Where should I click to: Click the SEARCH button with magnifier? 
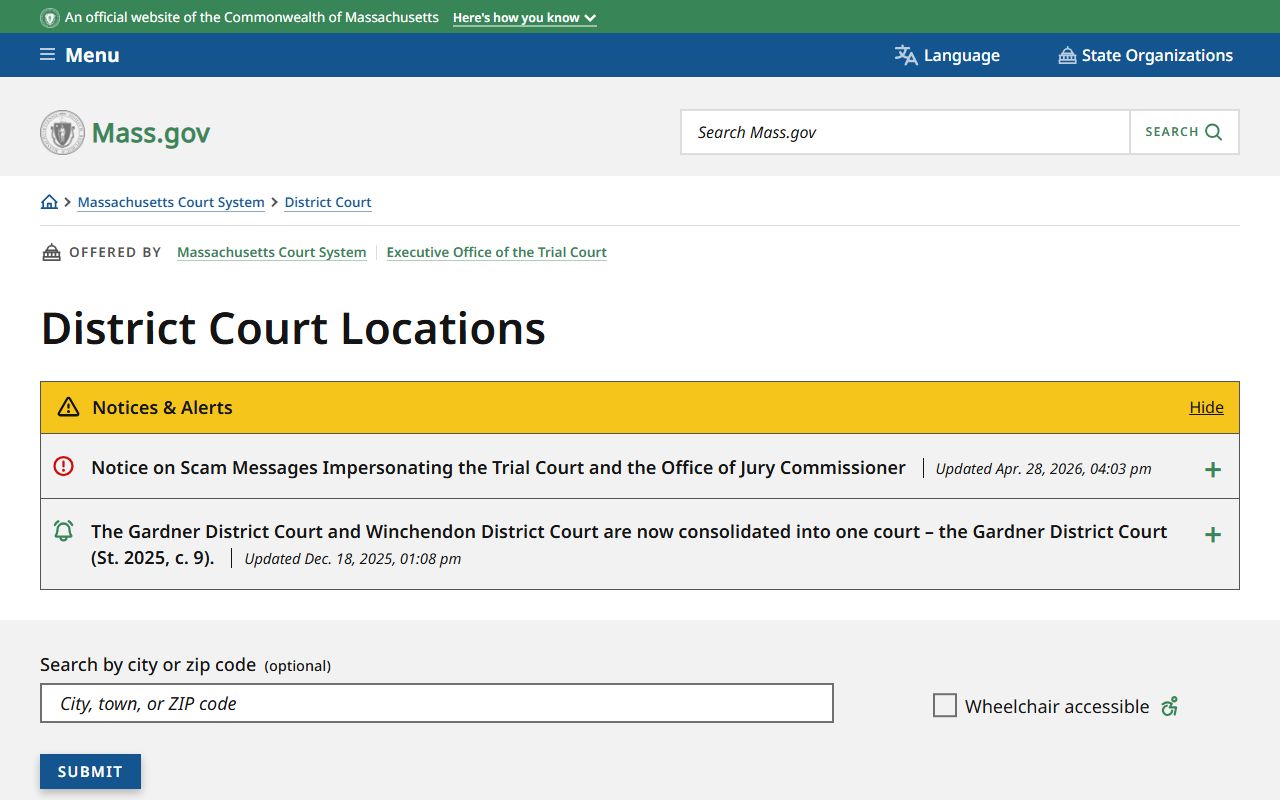pos(1184,132)
